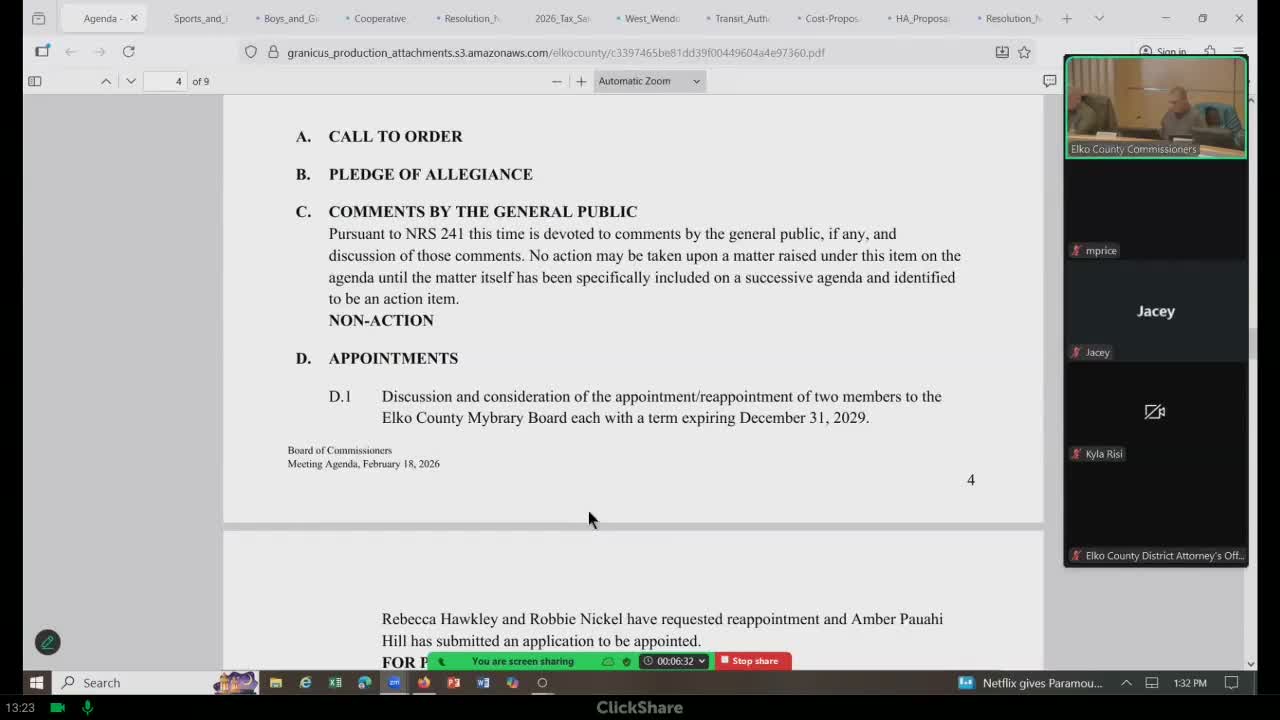Toggle the ClickShare camera icon
This screenshot has width=1280, height=720.
click(58, 707)
